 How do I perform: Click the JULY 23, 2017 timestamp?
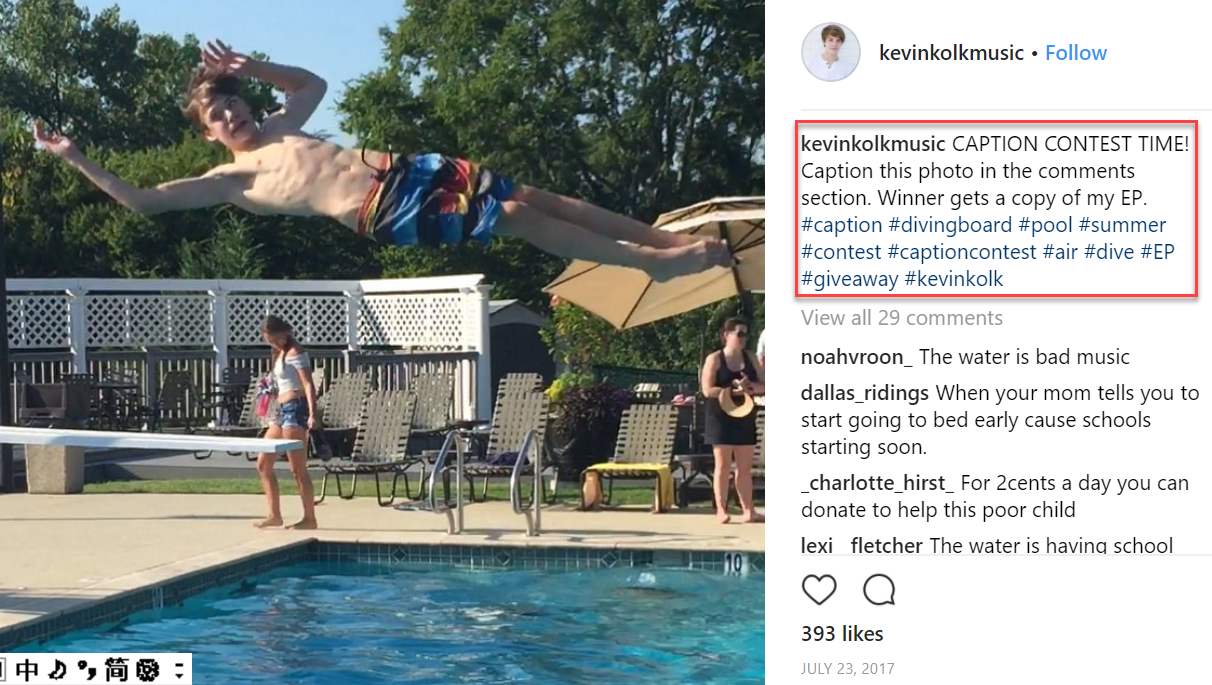847,668
